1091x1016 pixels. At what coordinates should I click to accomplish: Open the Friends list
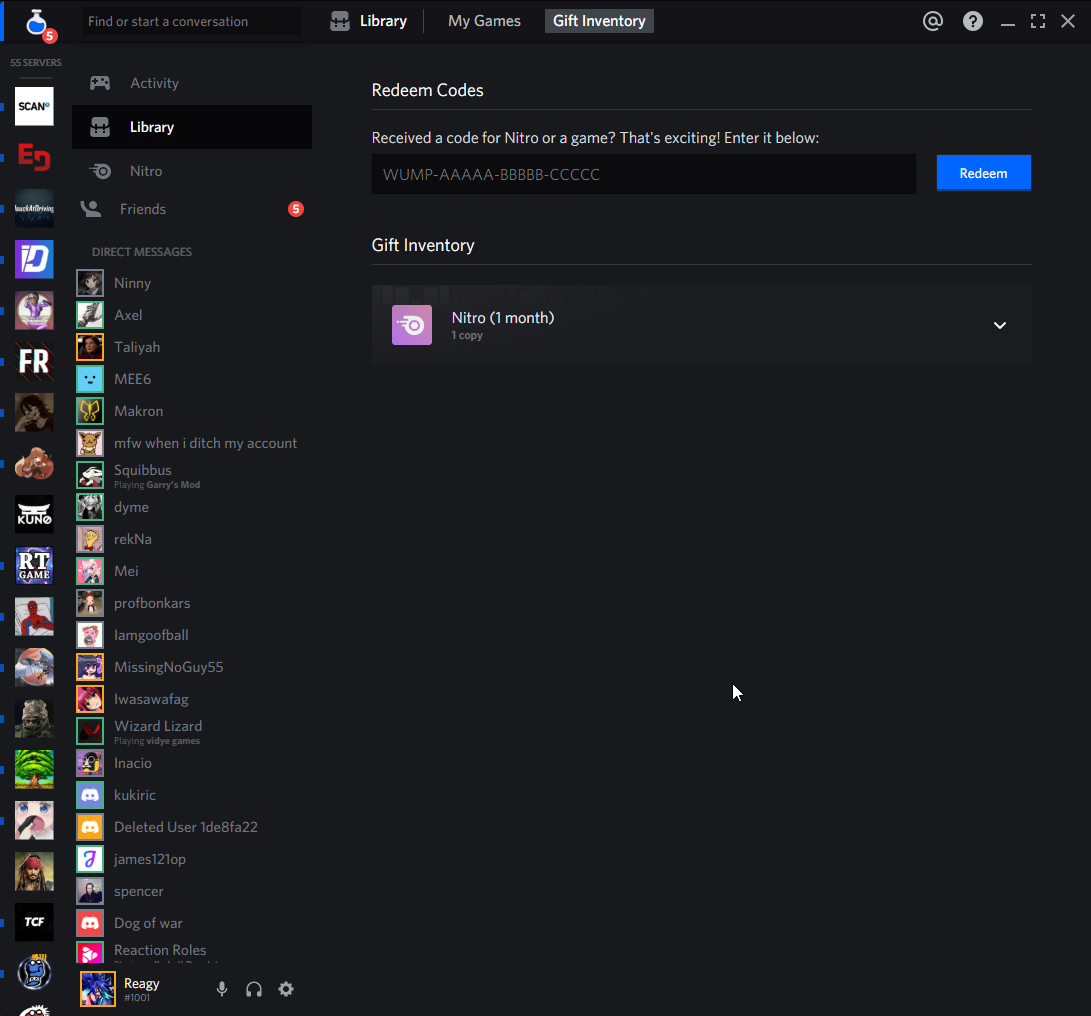pyautogui.click(x=192, y=209)
